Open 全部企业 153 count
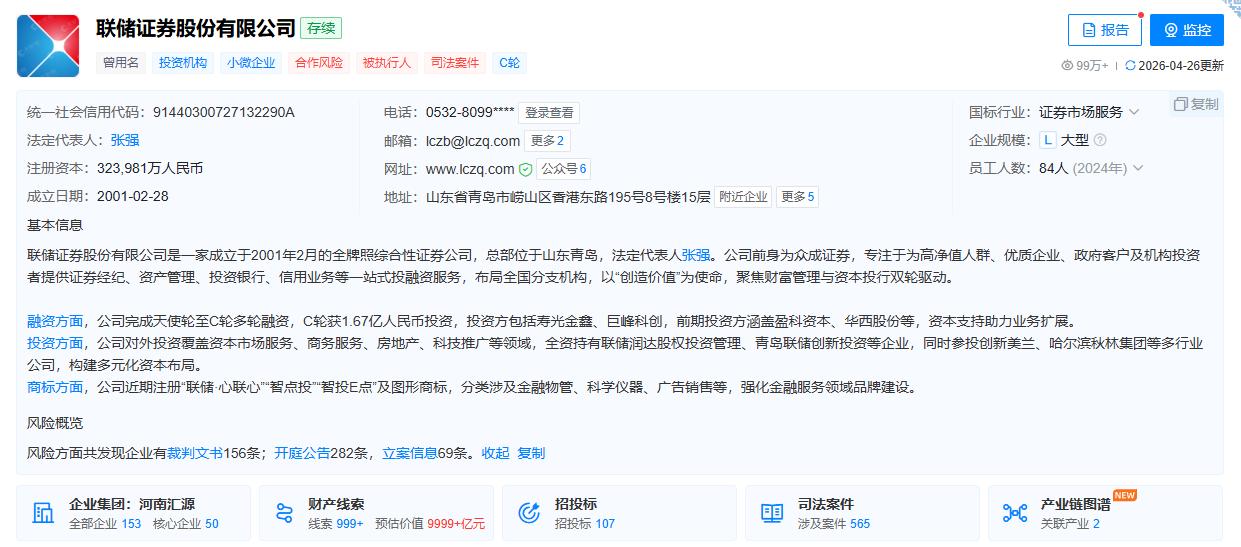The height and width of the screenshot is (547, 1241). click(105, 523)
